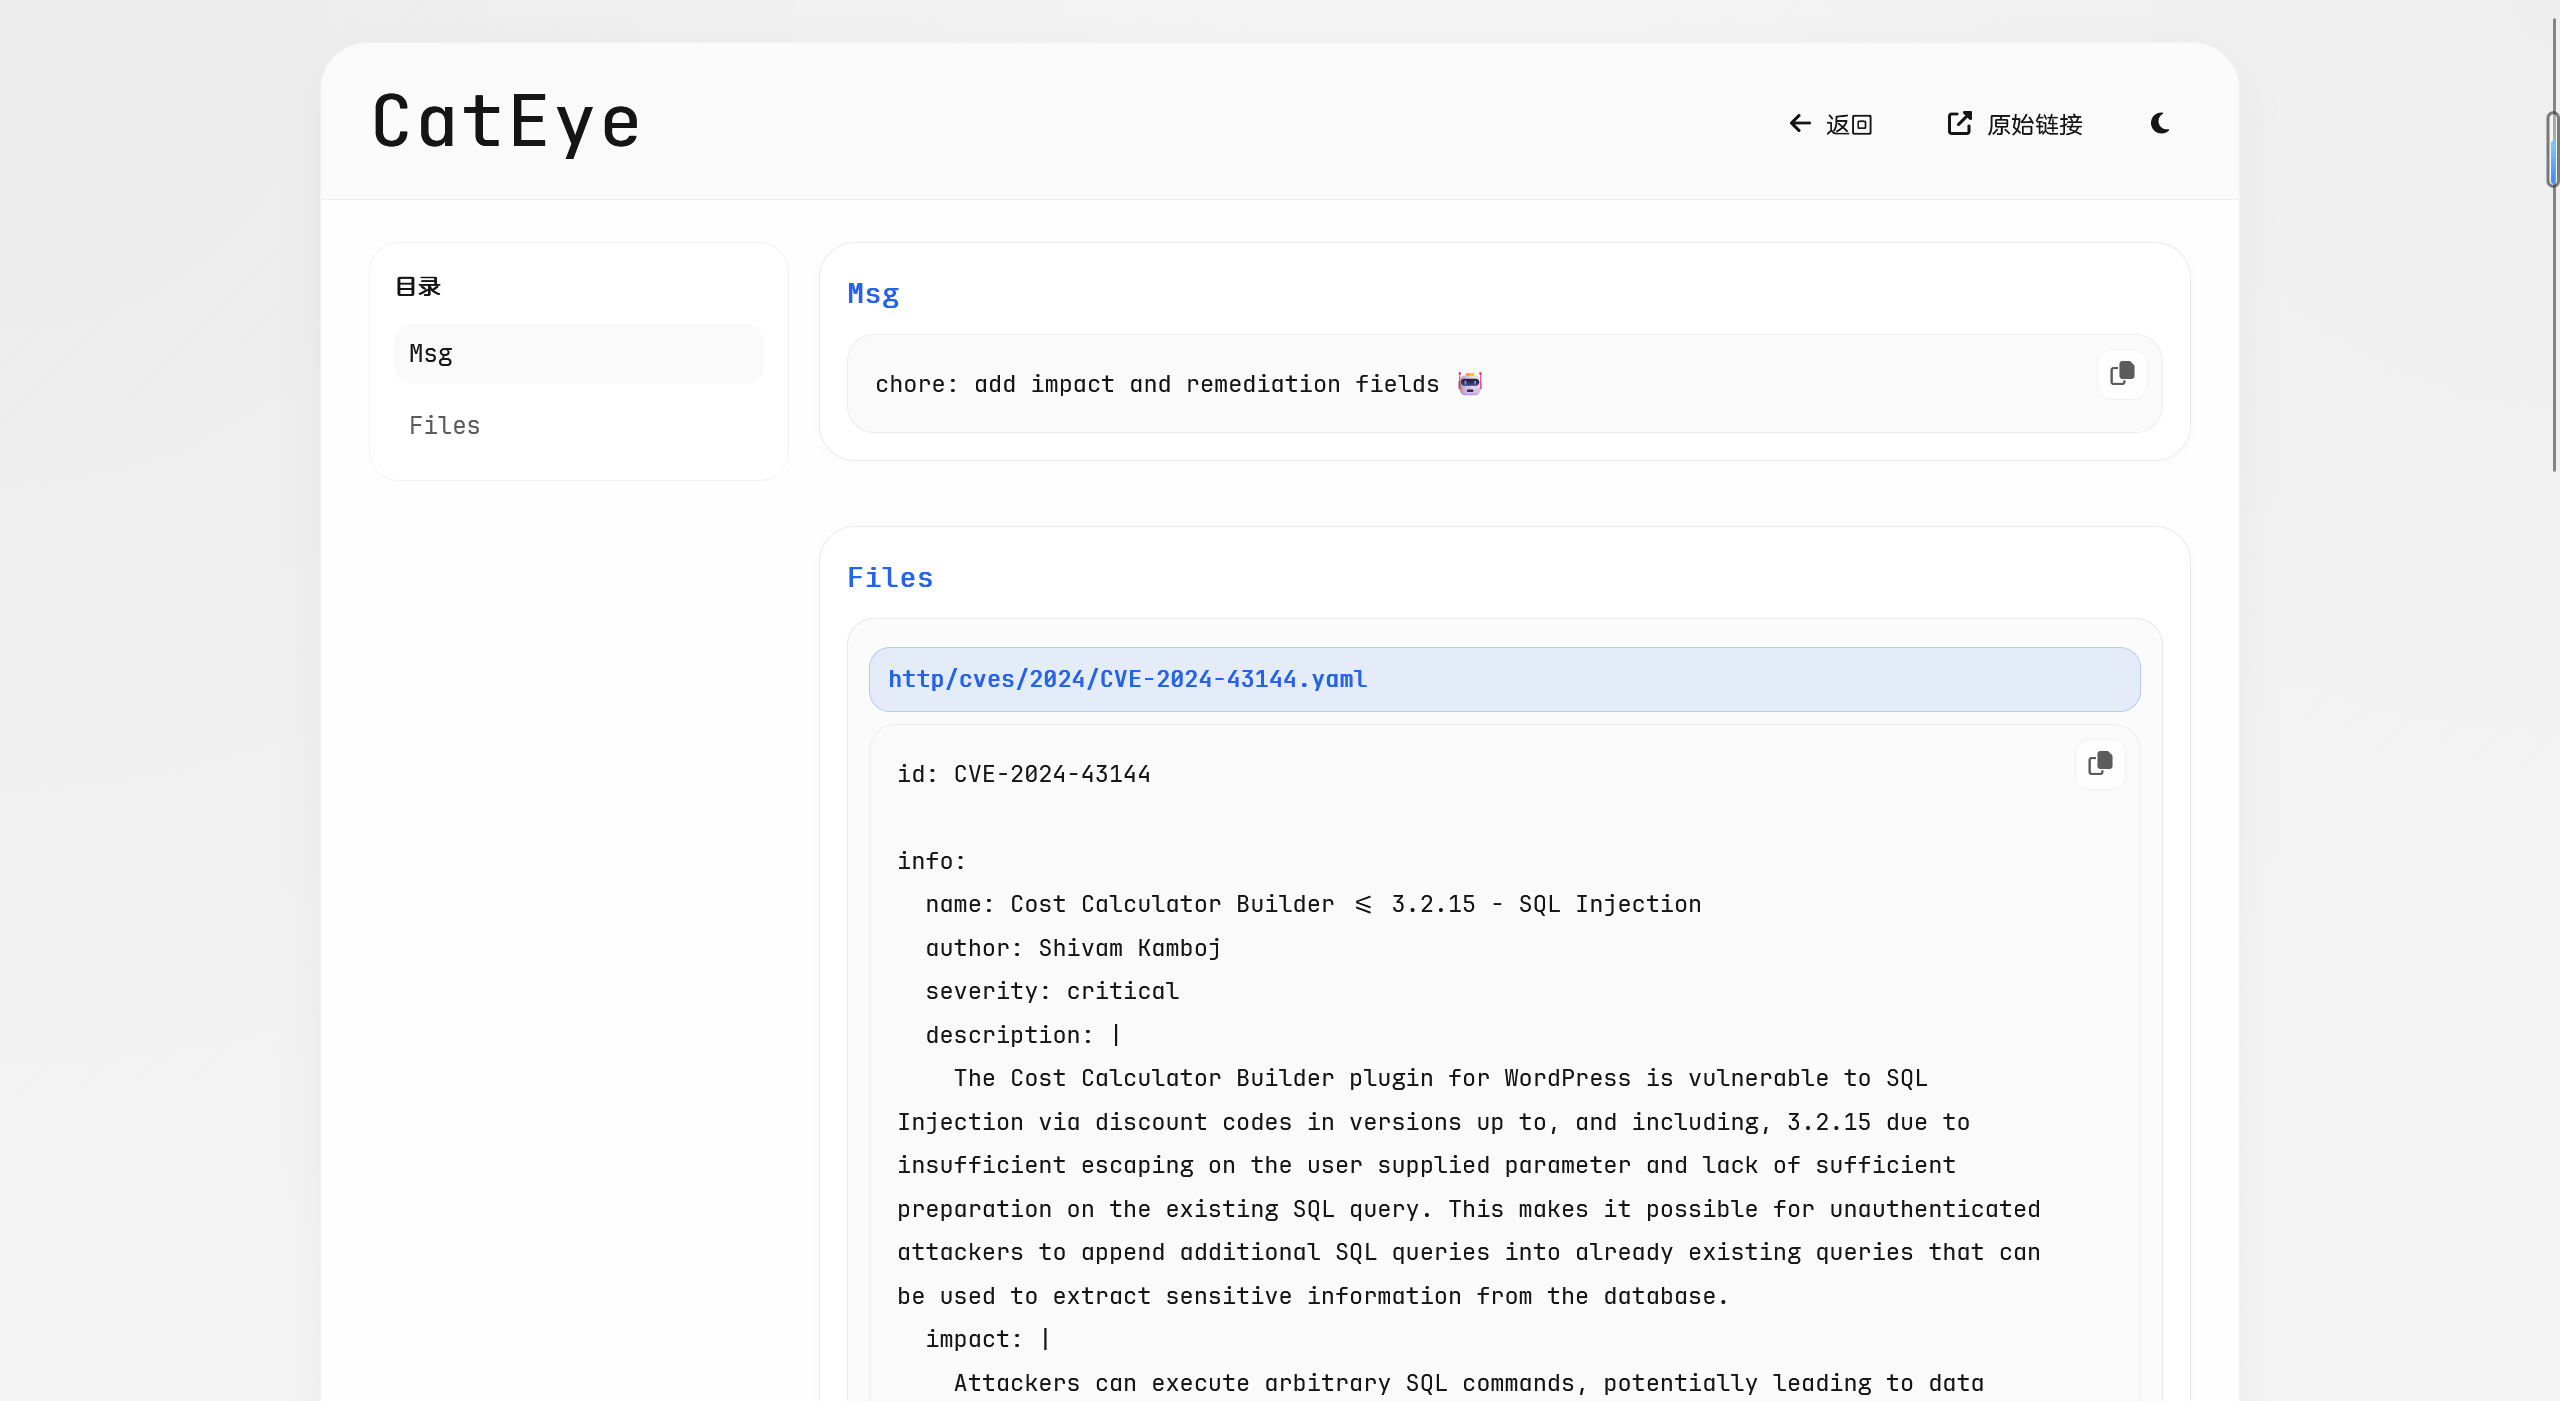Click the robot emoji in commit message
Image resolution: width=2560 pixels, height=1401 pixels.
[1469, 384]
